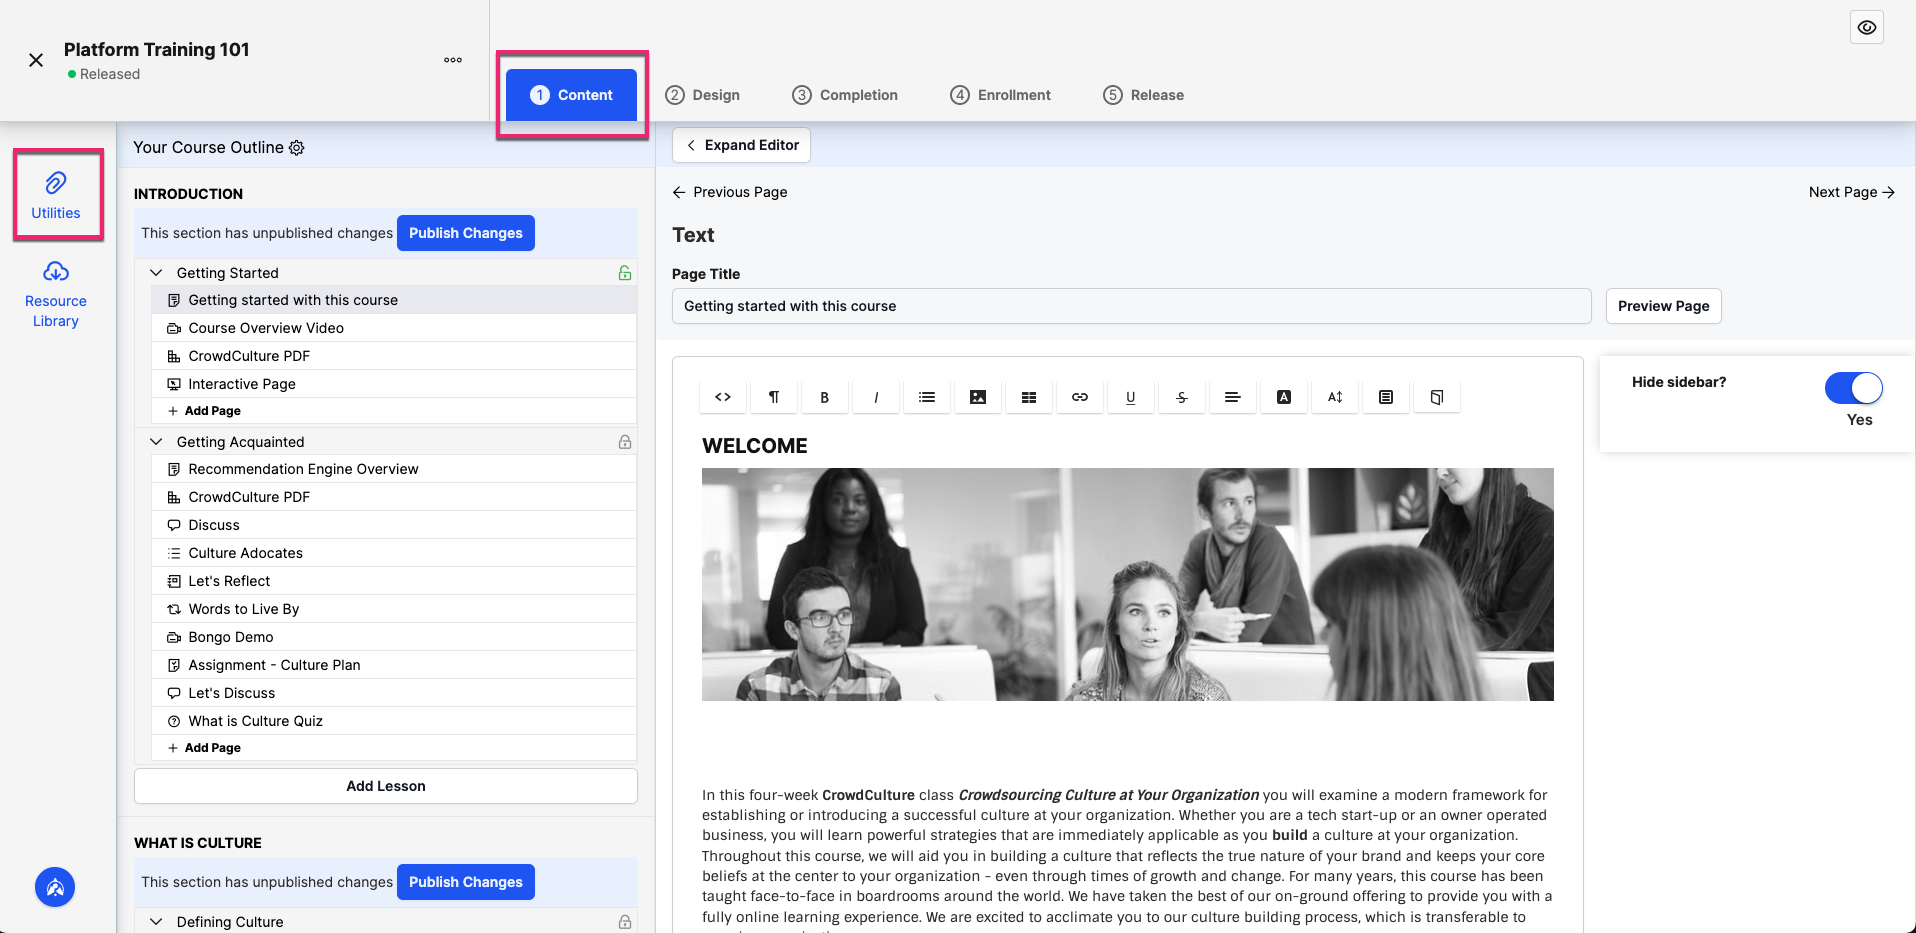Insert a table from the toolbar
The width and height of the screenshot is (1916, 933).
(1029, 397)
